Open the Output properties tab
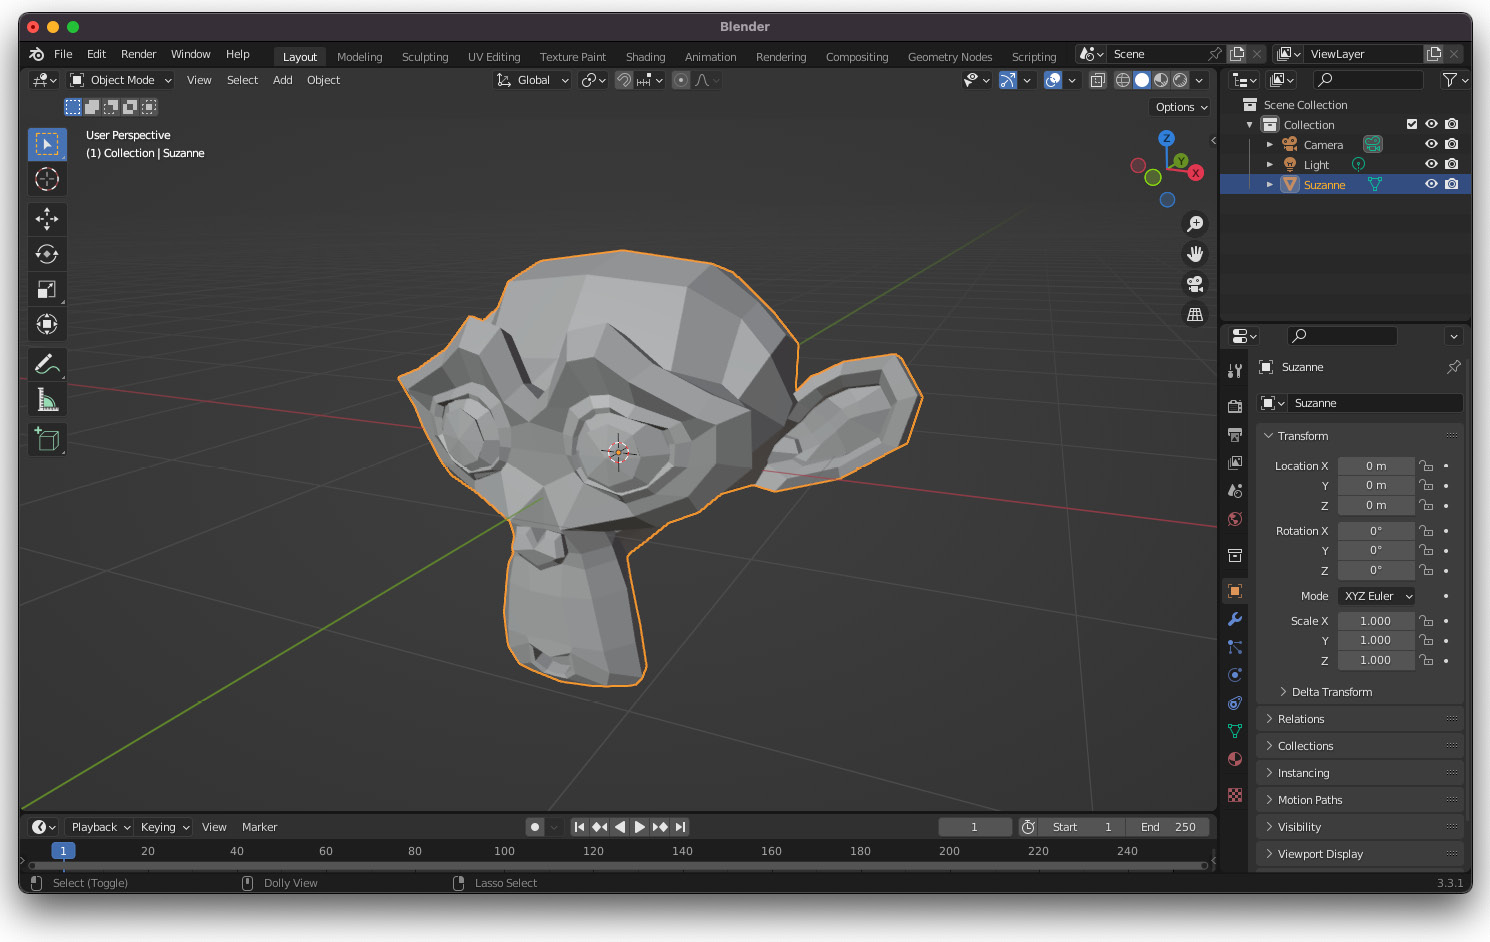The image size is (1490, 942). pos(1235,434)
